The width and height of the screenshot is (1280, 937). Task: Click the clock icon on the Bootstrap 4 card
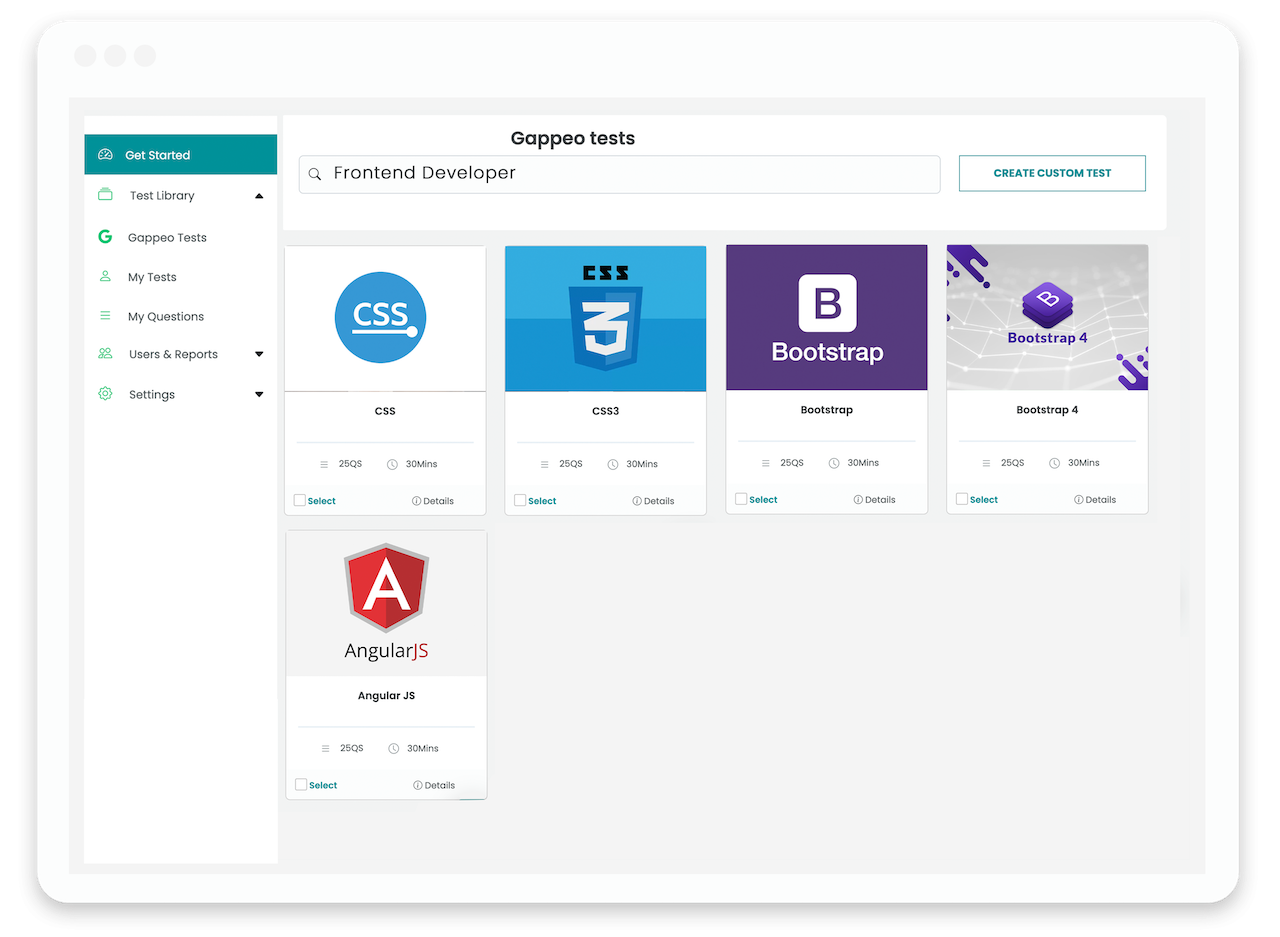coord(1055,463)
